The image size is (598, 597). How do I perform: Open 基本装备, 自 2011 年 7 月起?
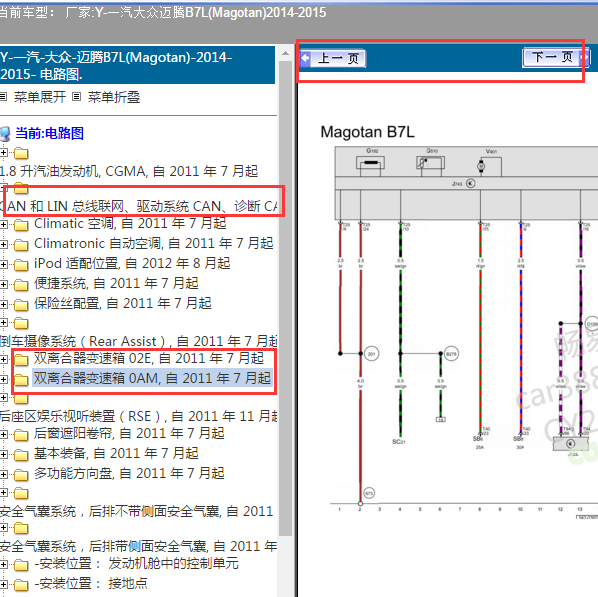pyautogui.click(x=116, y=453)
